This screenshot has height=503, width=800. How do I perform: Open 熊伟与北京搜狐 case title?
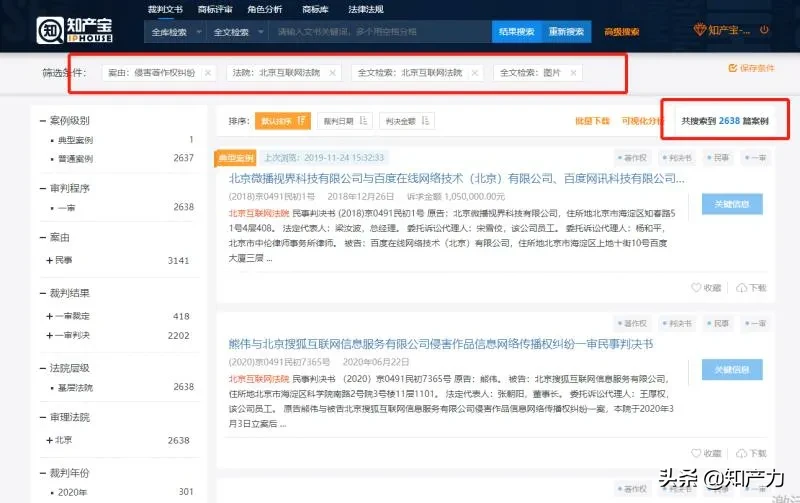[x=441, y=344]
